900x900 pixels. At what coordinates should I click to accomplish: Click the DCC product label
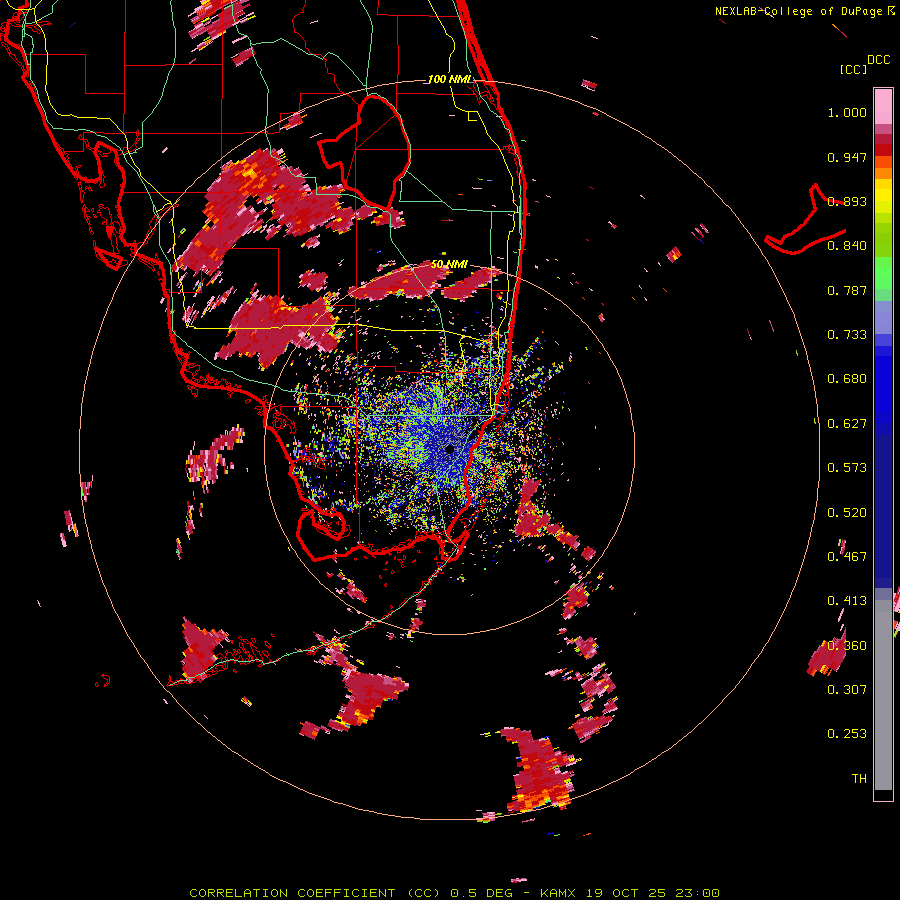[879, 60]
